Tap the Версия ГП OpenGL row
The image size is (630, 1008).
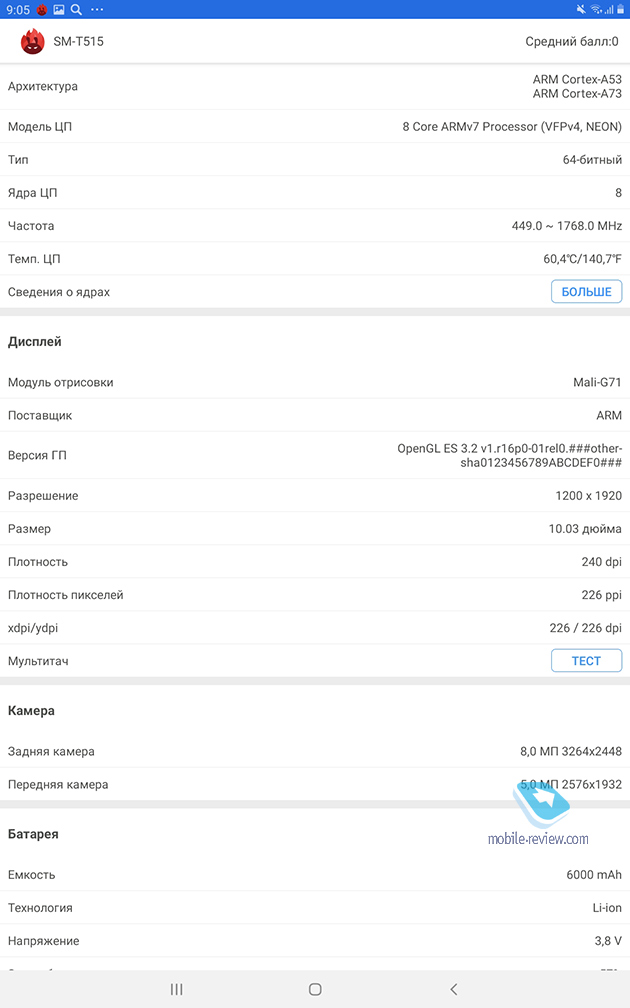[315, 455]
